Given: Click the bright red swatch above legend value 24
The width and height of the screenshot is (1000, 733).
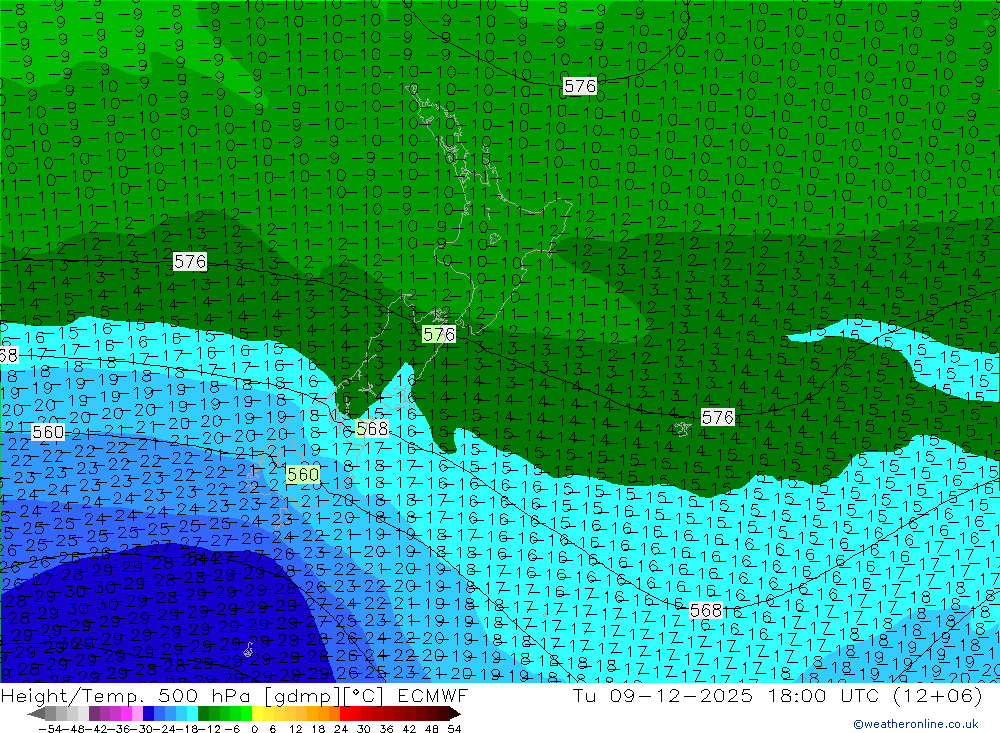Looking at the screenshot, I should (x=345, y=713).
